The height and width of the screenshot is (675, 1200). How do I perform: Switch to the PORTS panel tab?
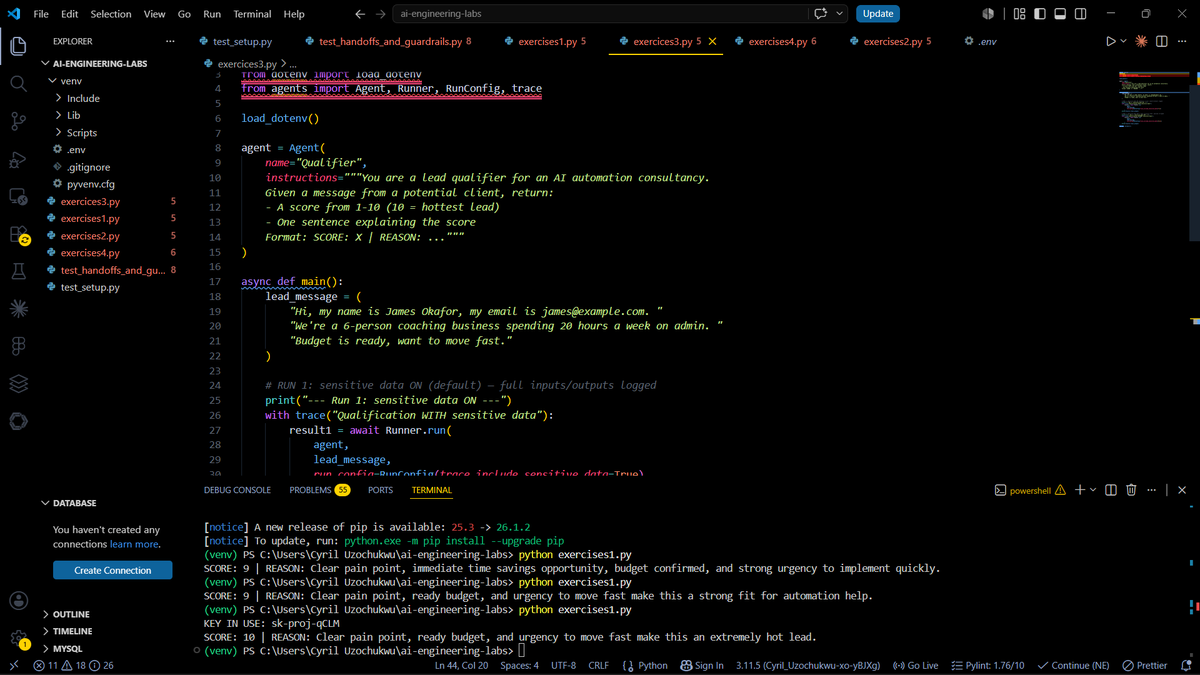pyautogui.click(x=380, y=490)
